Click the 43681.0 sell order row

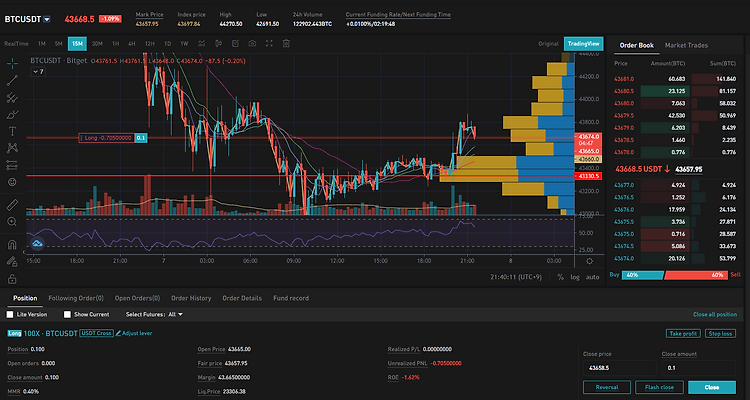pyautogui.click(x=675, y=78)
